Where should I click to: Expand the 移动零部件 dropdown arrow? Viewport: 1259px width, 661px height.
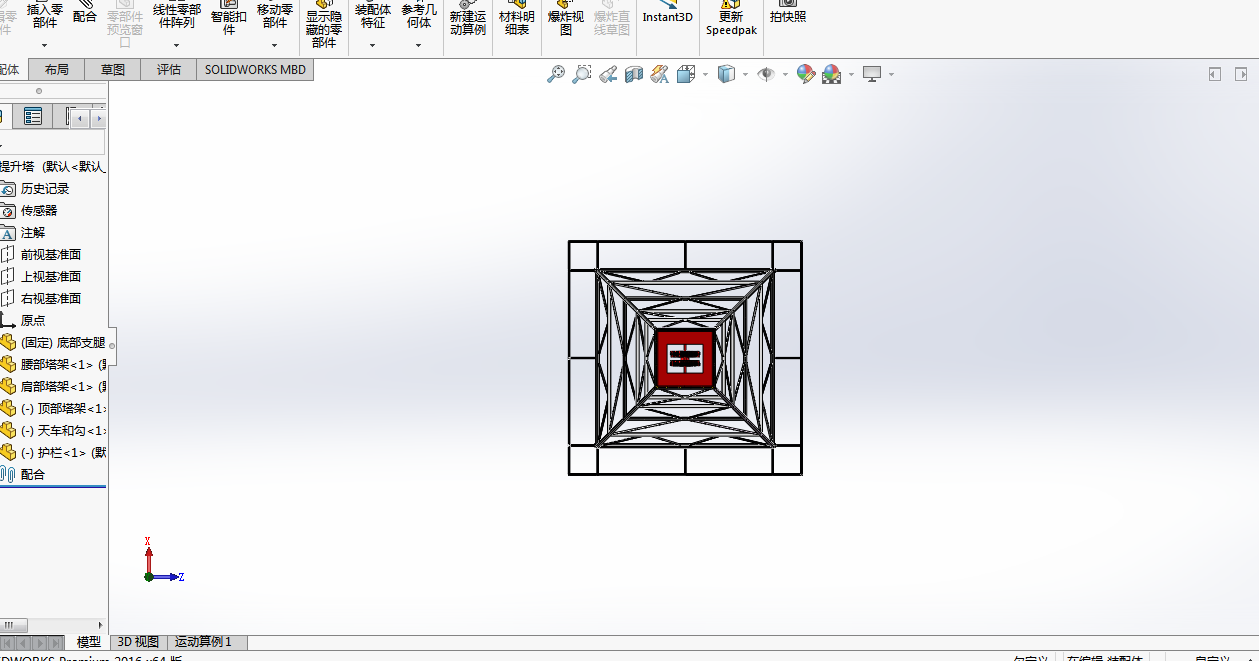[x=274, y=45]
